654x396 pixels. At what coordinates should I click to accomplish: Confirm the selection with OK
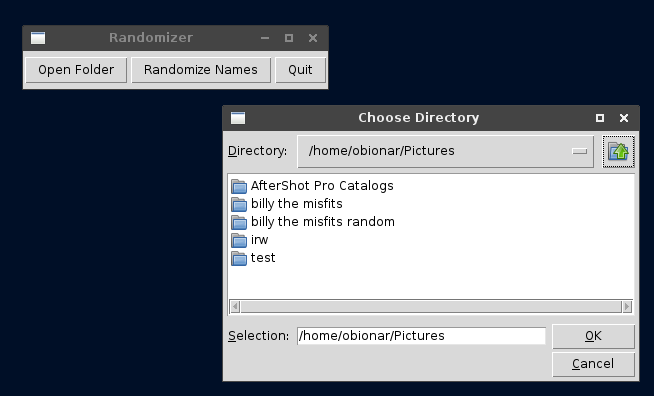[x=593, y=336]
